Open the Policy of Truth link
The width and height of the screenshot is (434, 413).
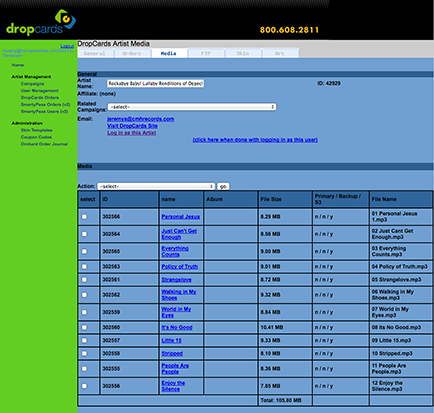click(180, 267)
